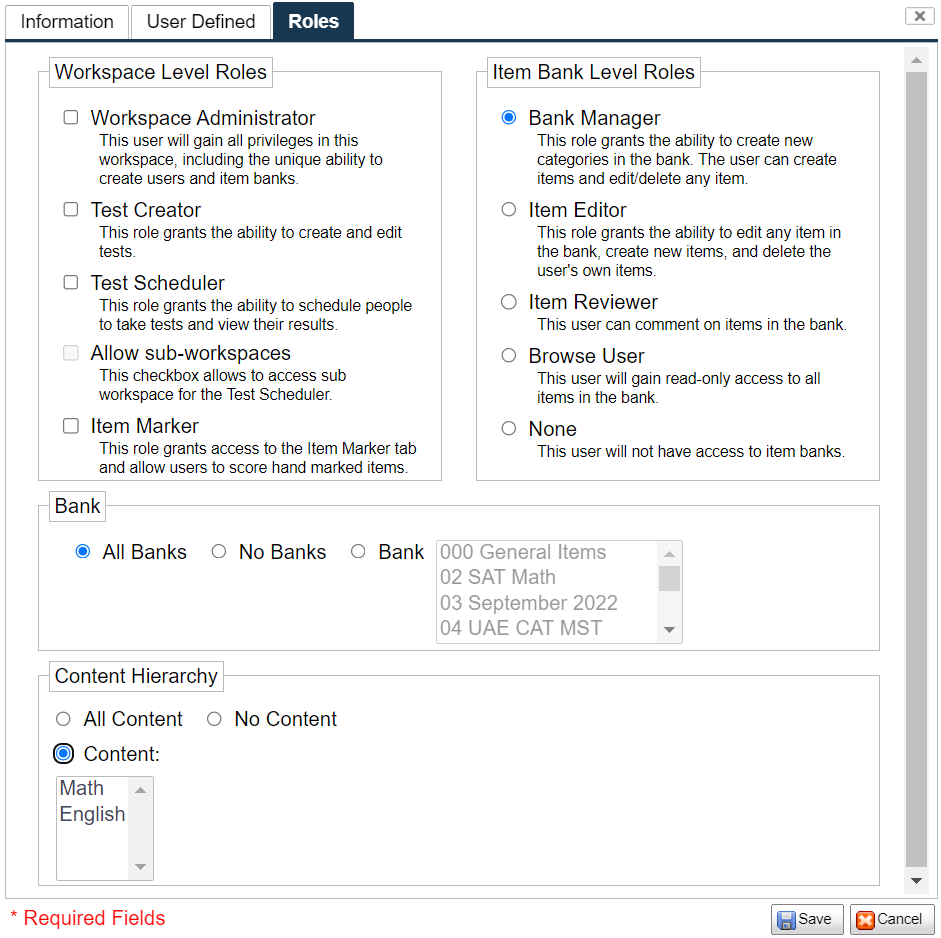
Task: Select the No Content radio button
Action: tap(214, 718)
